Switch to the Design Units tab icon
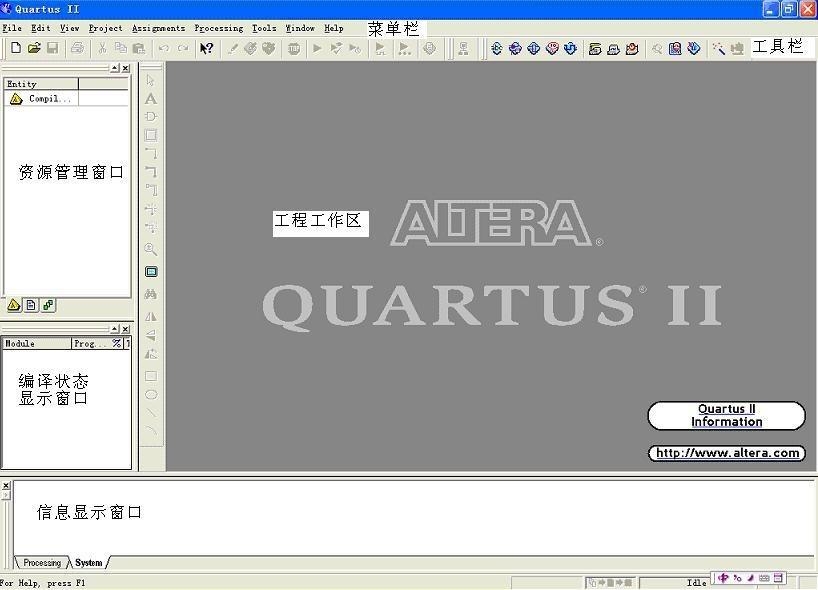Image resolution: width=818 pixels, height=590 pixels. [49, 305]
